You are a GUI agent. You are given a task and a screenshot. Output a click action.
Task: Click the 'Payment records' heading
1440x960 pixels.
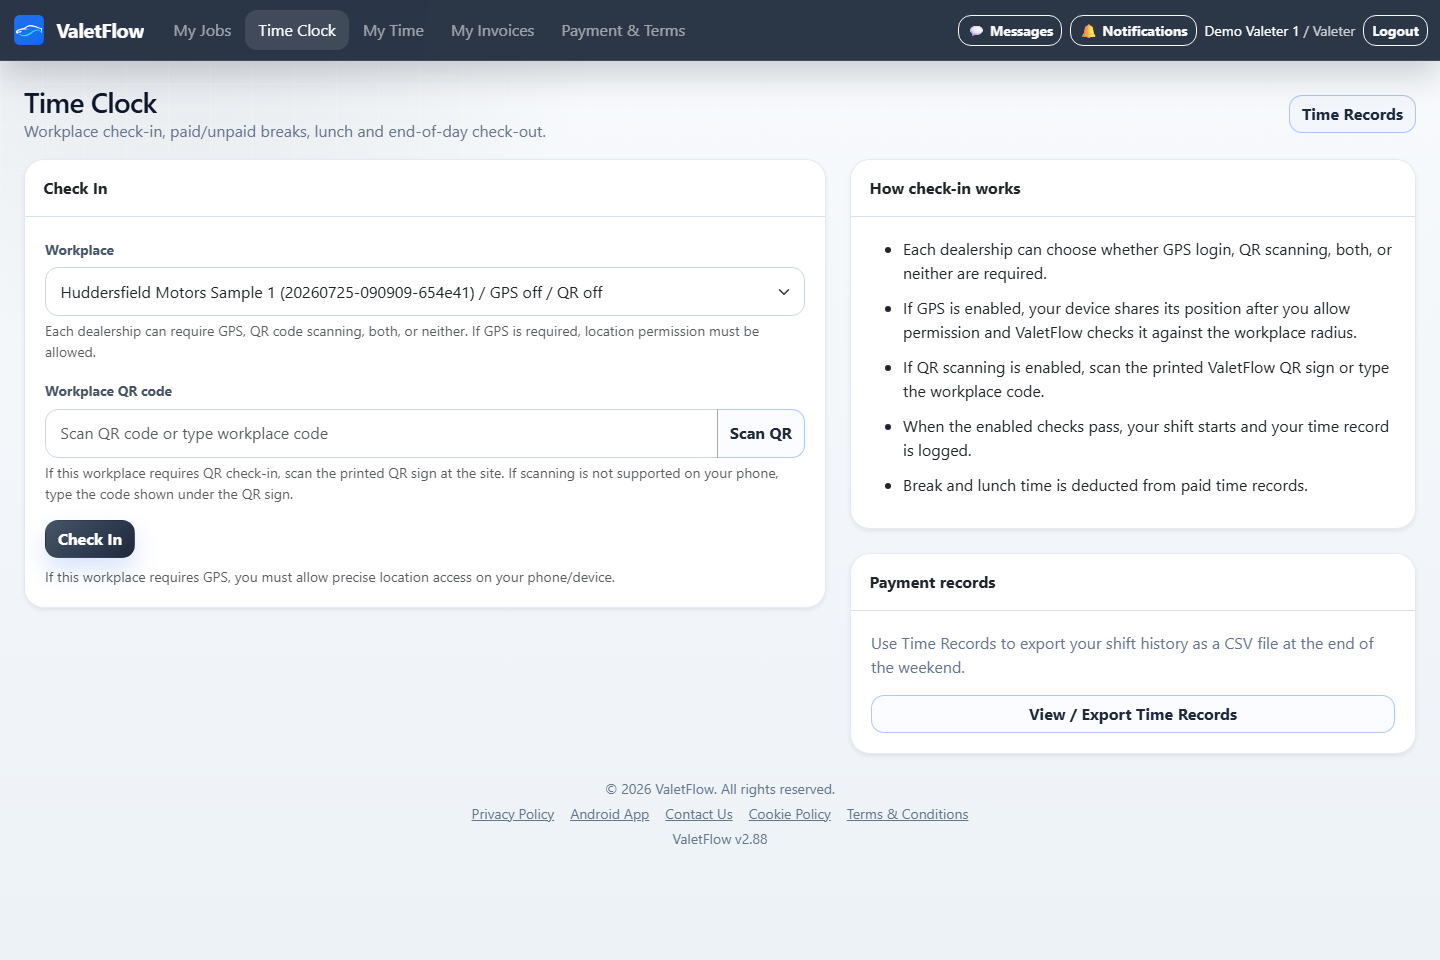pos(932,582)
